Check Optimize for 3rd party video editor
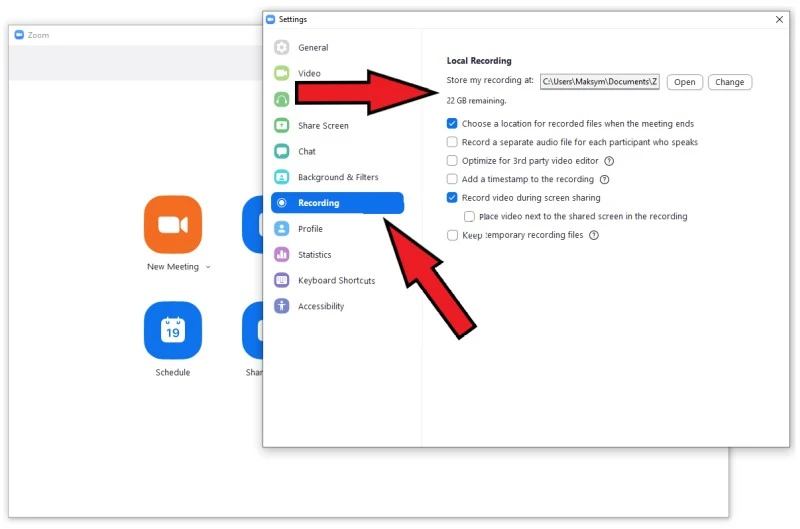Screen dimensions: 800x529 (452, 161)
